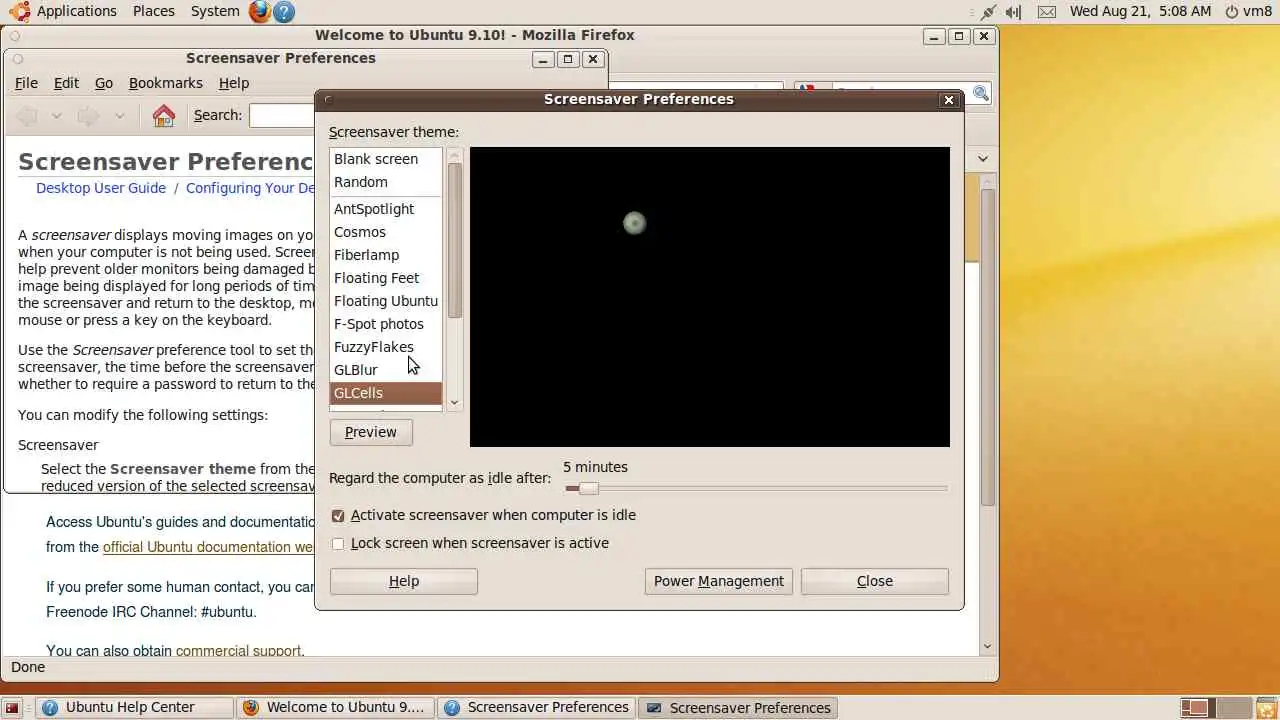
Task: Select Floating Feet theme
Action: click(386, 278)
